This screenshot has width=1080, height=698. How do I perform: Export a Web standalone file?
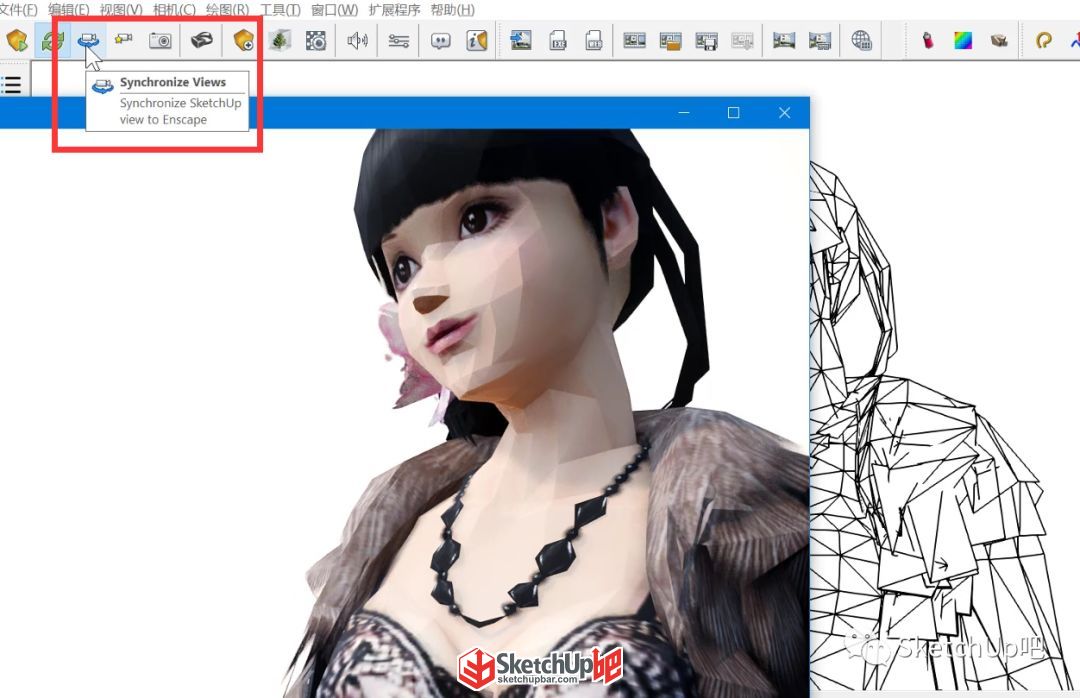(x=594, y=41)
